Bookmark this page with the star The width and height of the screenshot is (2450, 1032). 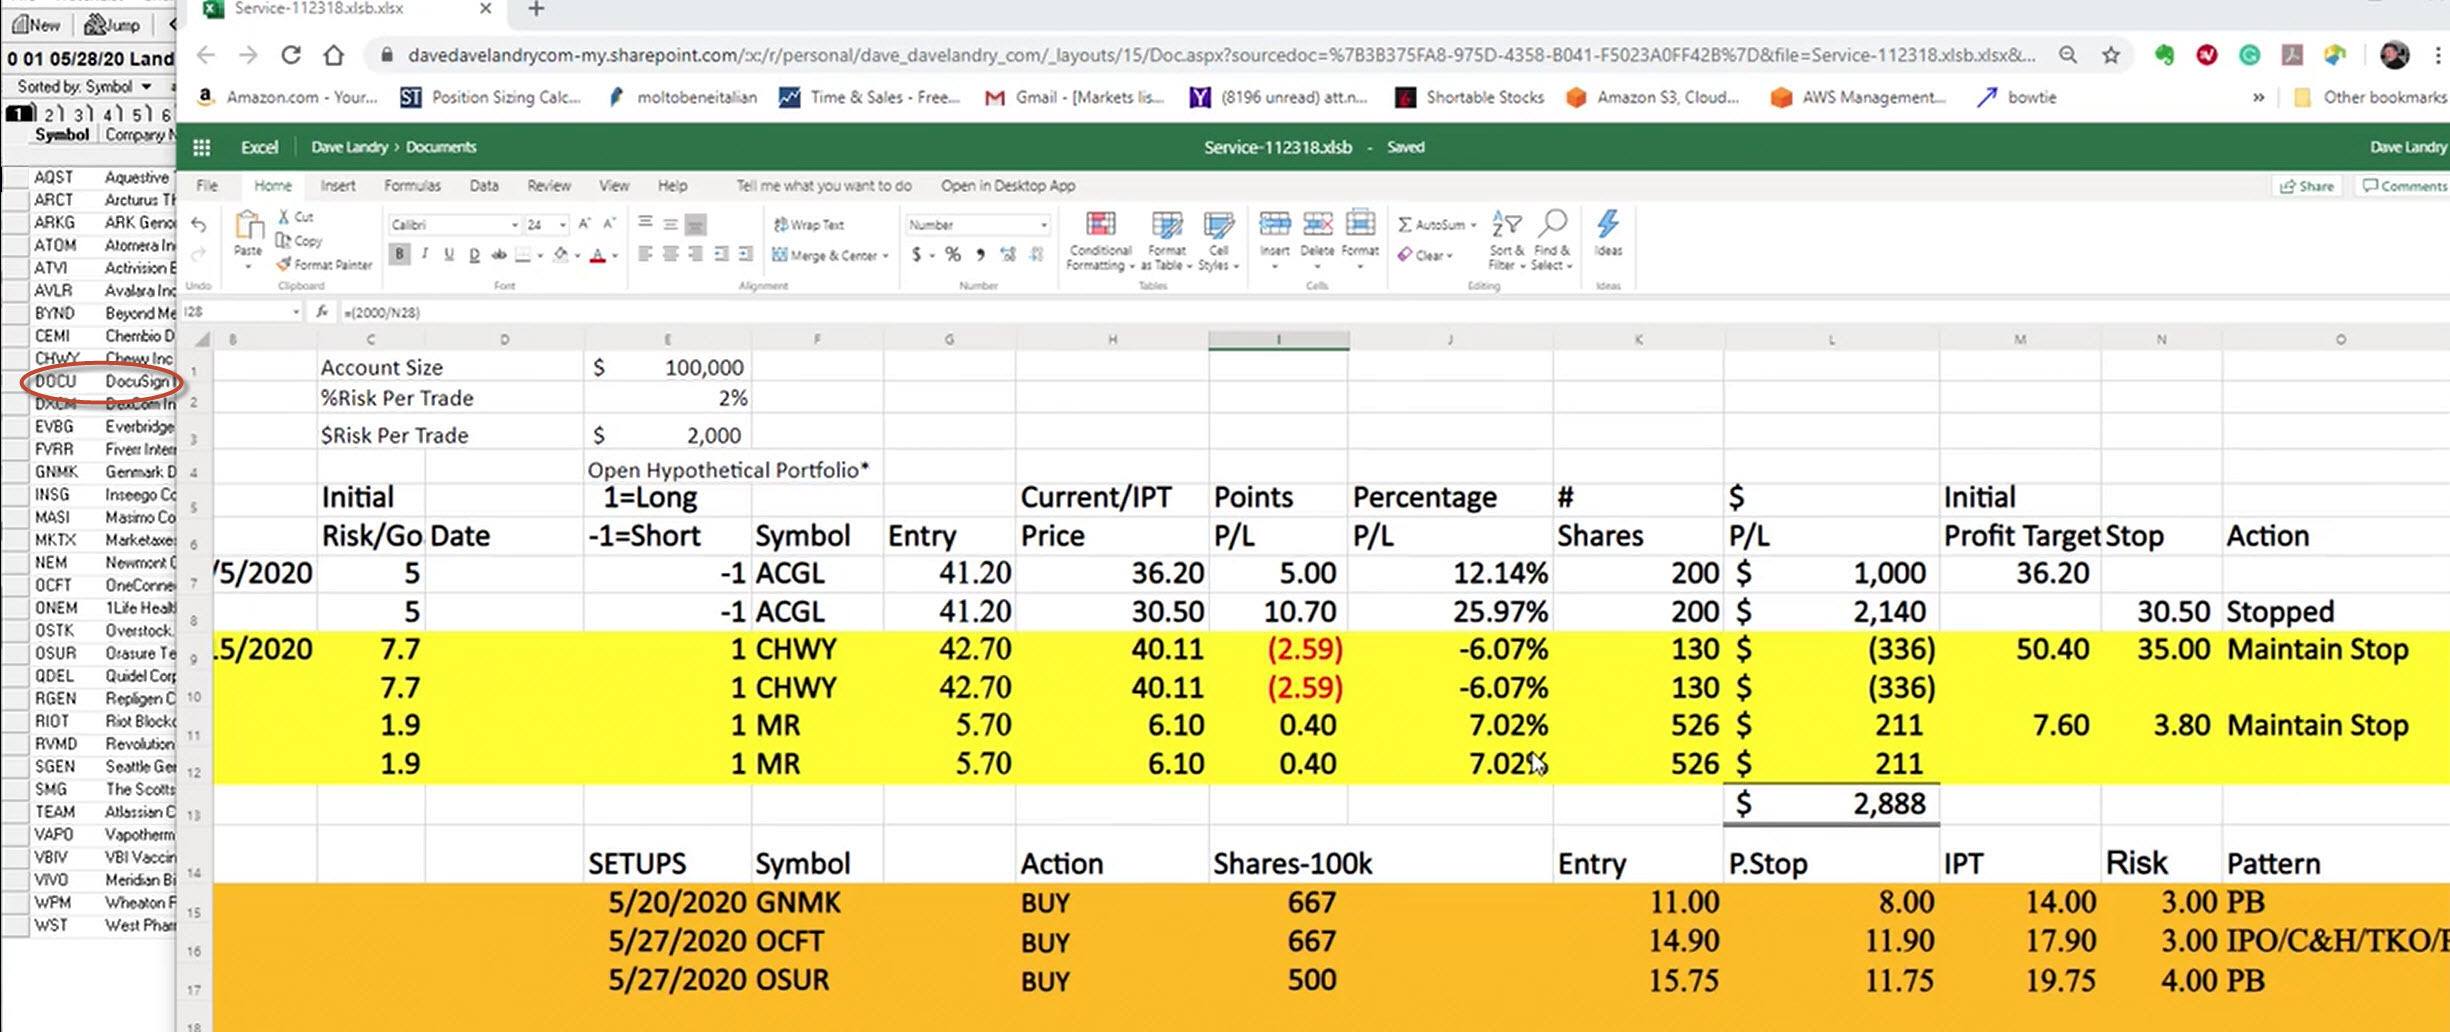tap(2111, 55)
